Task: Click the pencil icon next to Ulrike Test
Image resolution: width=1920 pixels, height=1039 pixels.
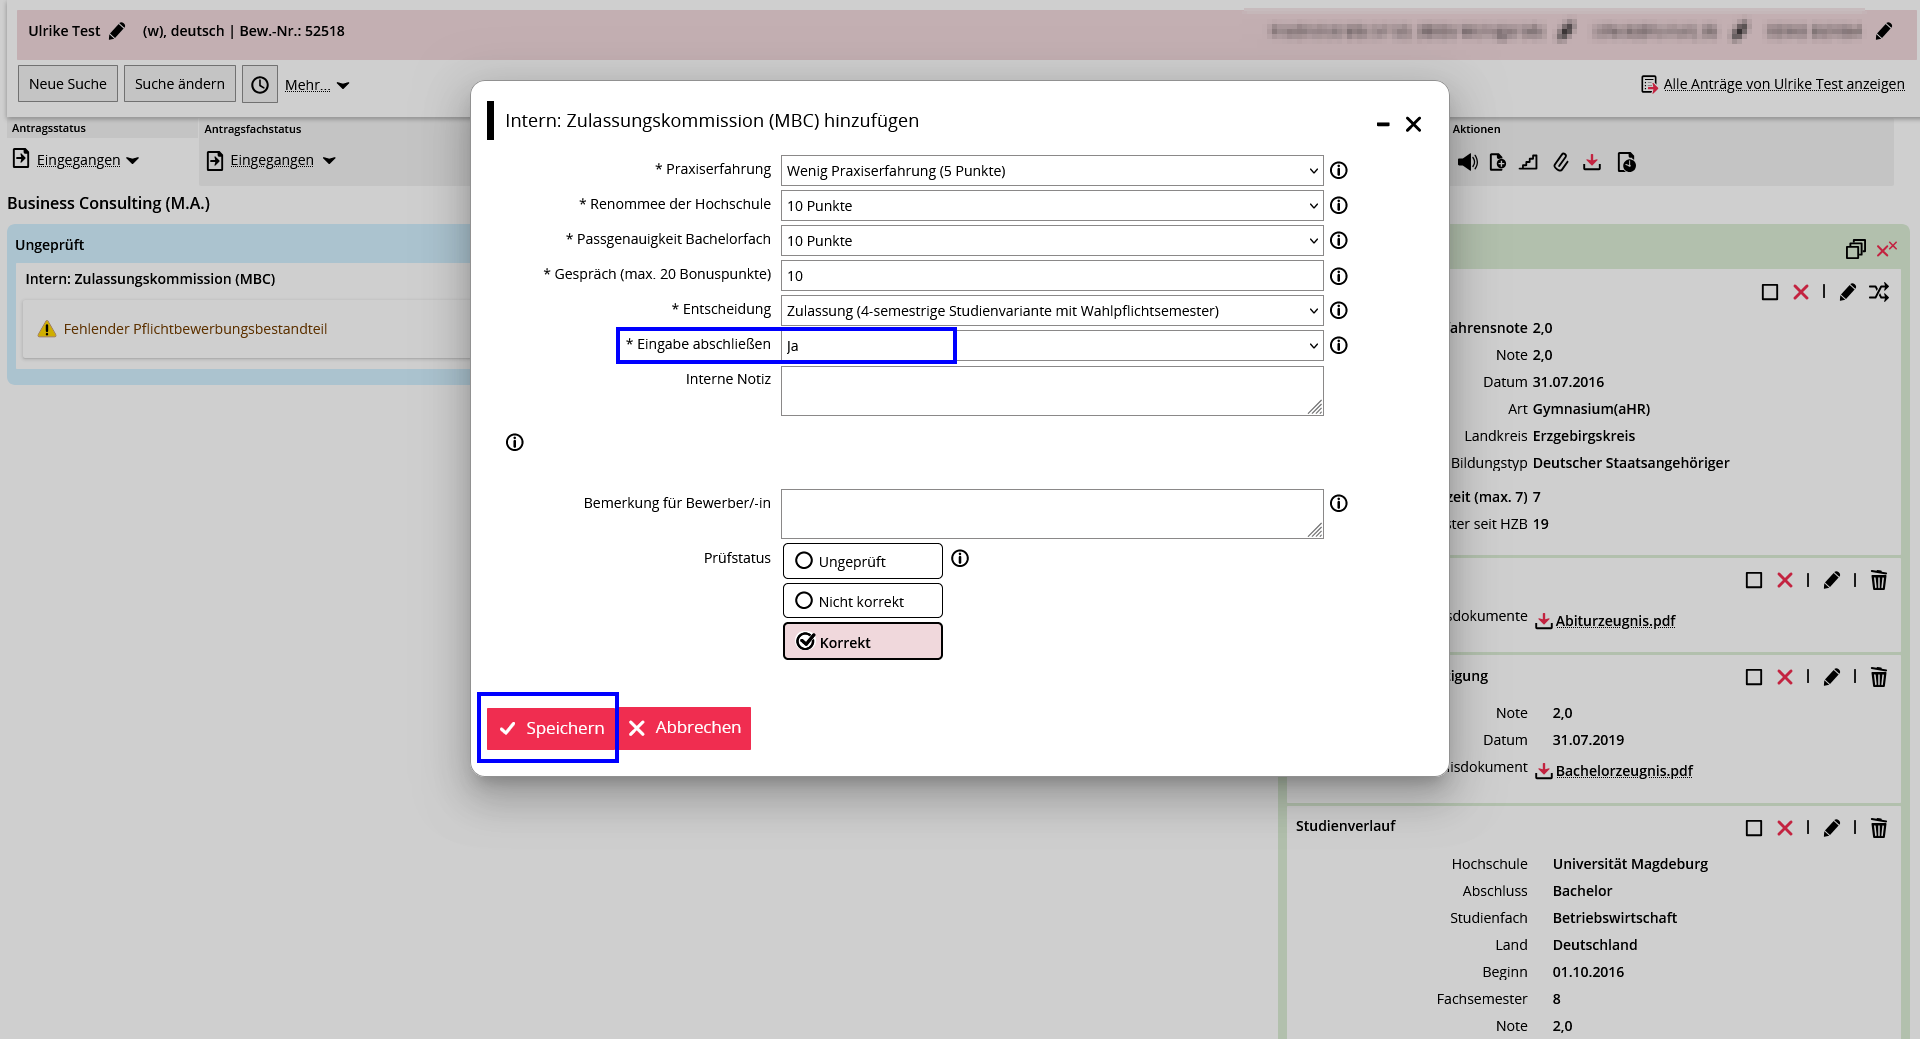Action: coord(117,31)
